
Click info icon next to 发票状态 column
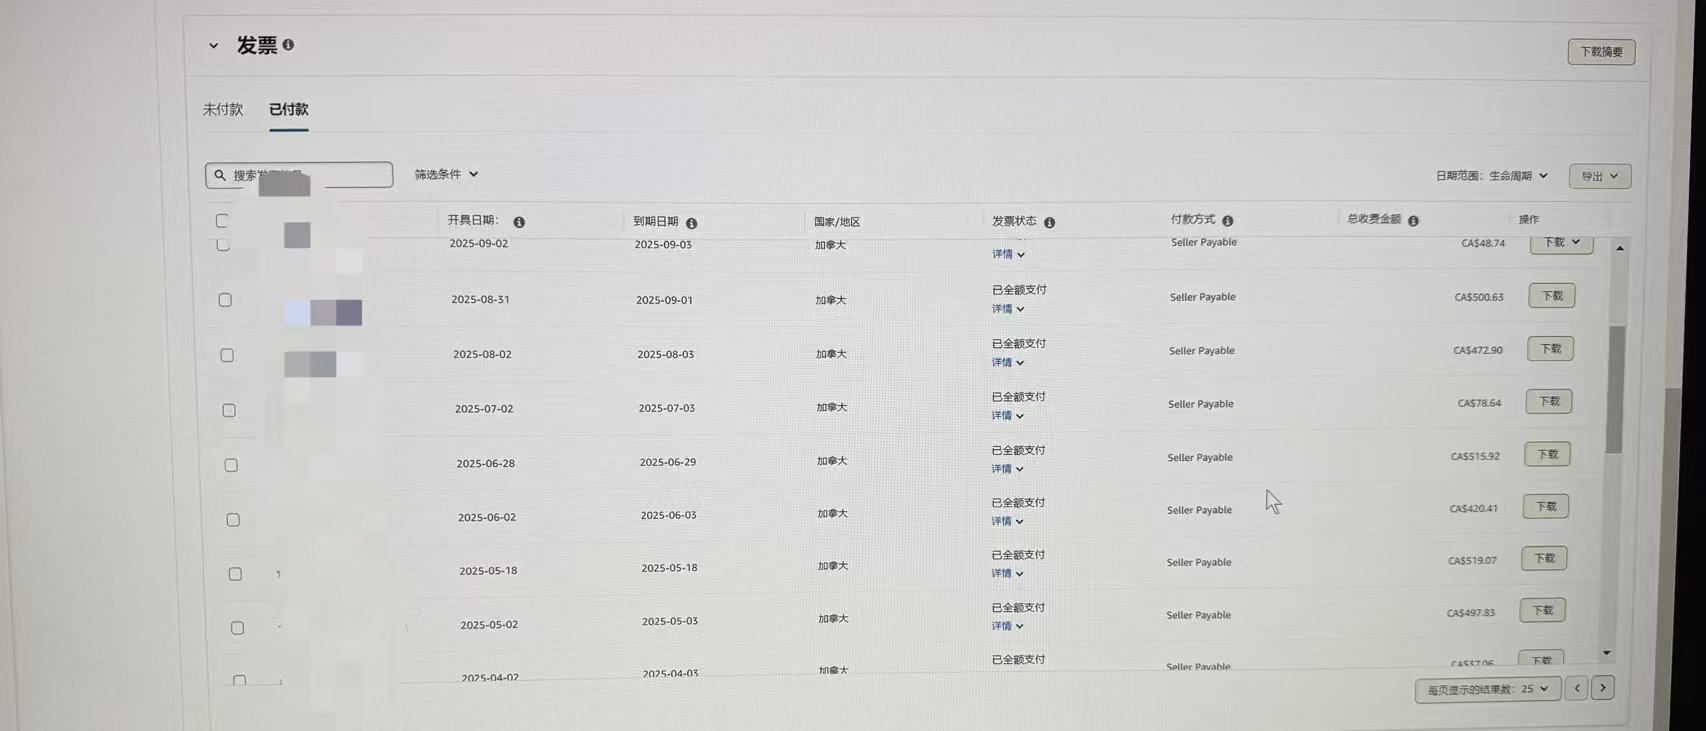point(1049,223)
